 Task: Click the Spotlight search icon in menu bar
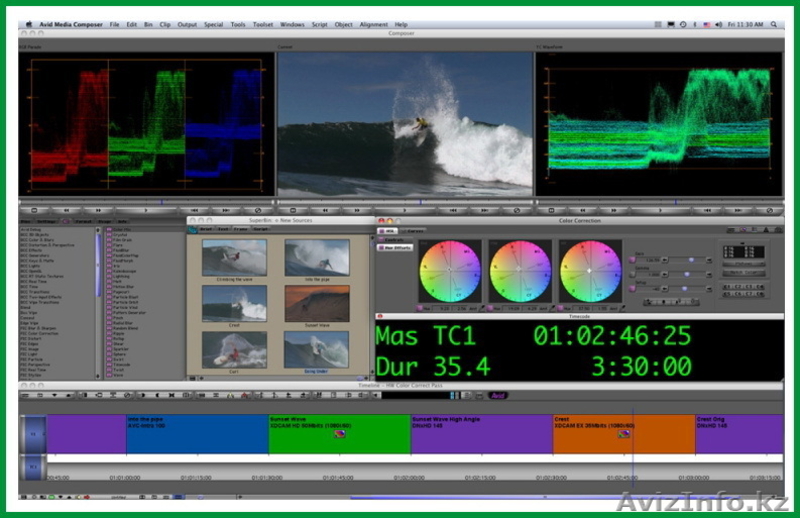pos(775,24)
